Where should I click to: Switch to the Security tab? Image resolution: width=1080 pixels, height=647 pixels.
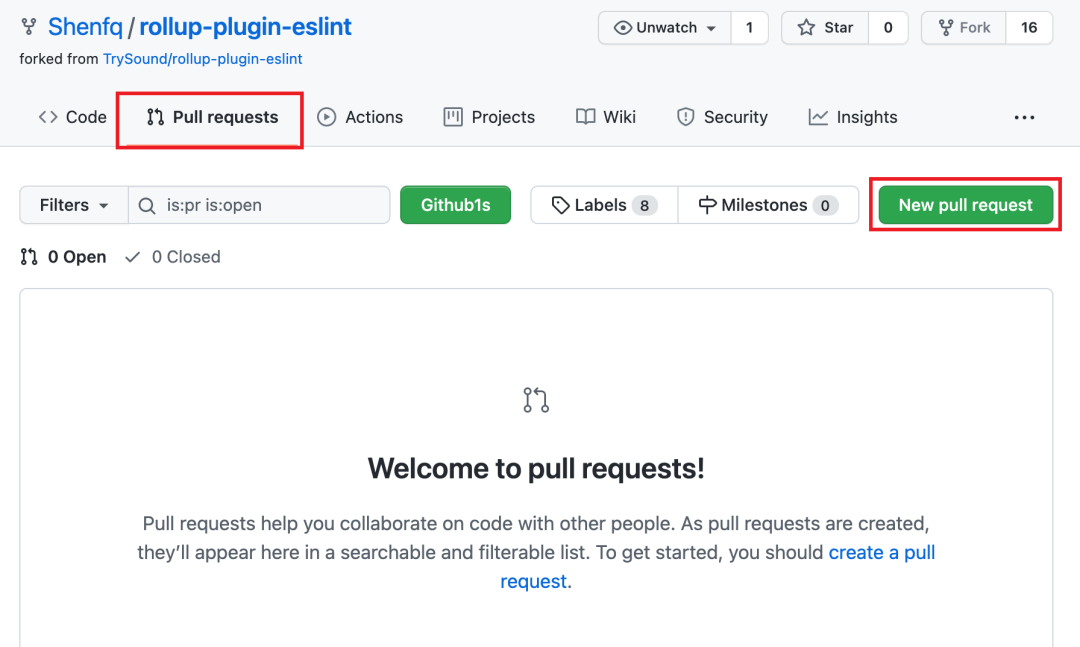[722, 117]
